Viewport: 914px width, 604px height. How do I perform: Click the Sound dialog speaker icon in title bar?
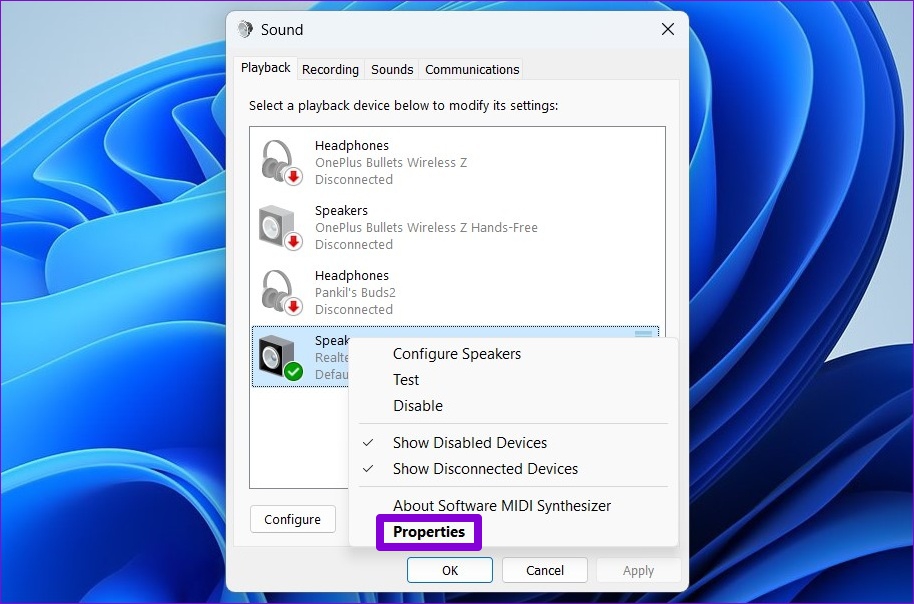pyautogui.click(x=245, y=30)
